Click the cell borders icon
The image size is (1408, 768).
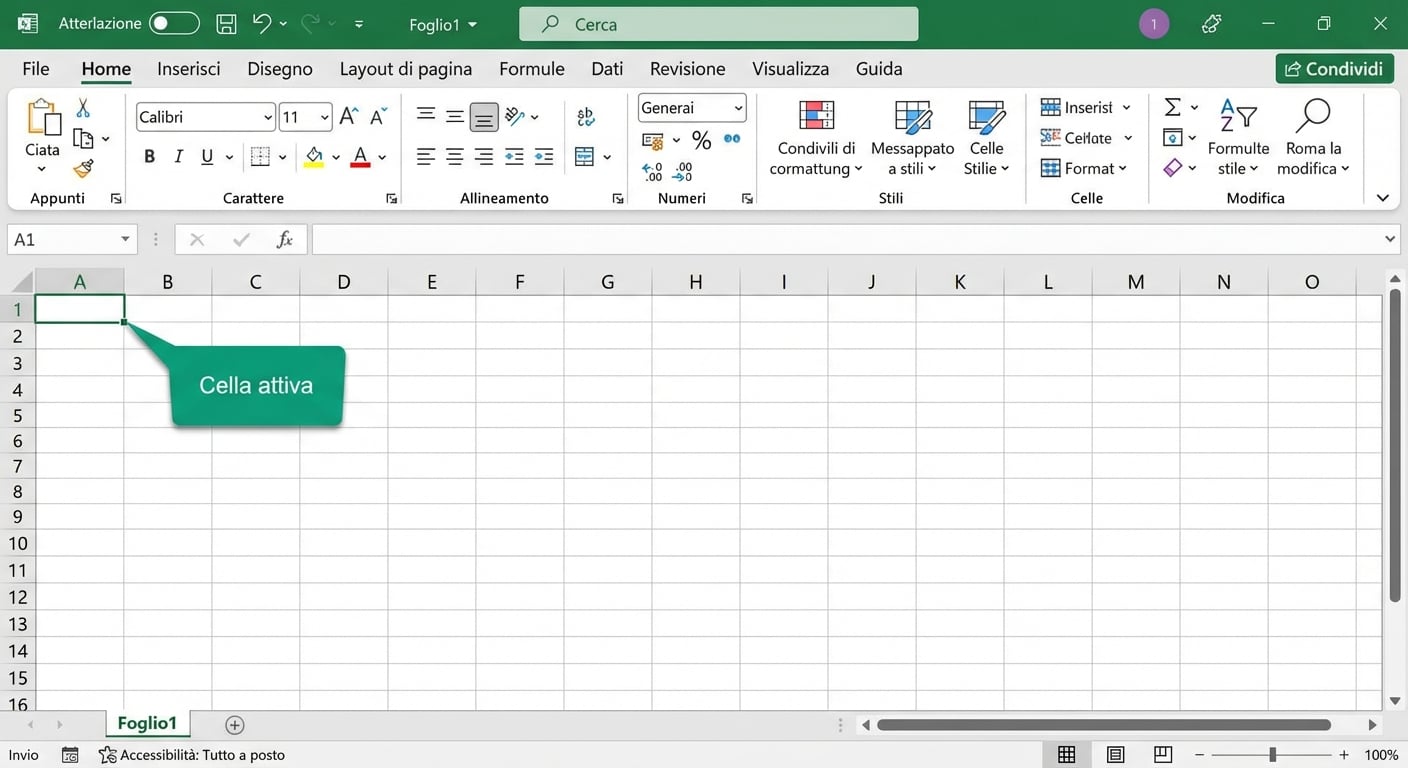[260, 157]
